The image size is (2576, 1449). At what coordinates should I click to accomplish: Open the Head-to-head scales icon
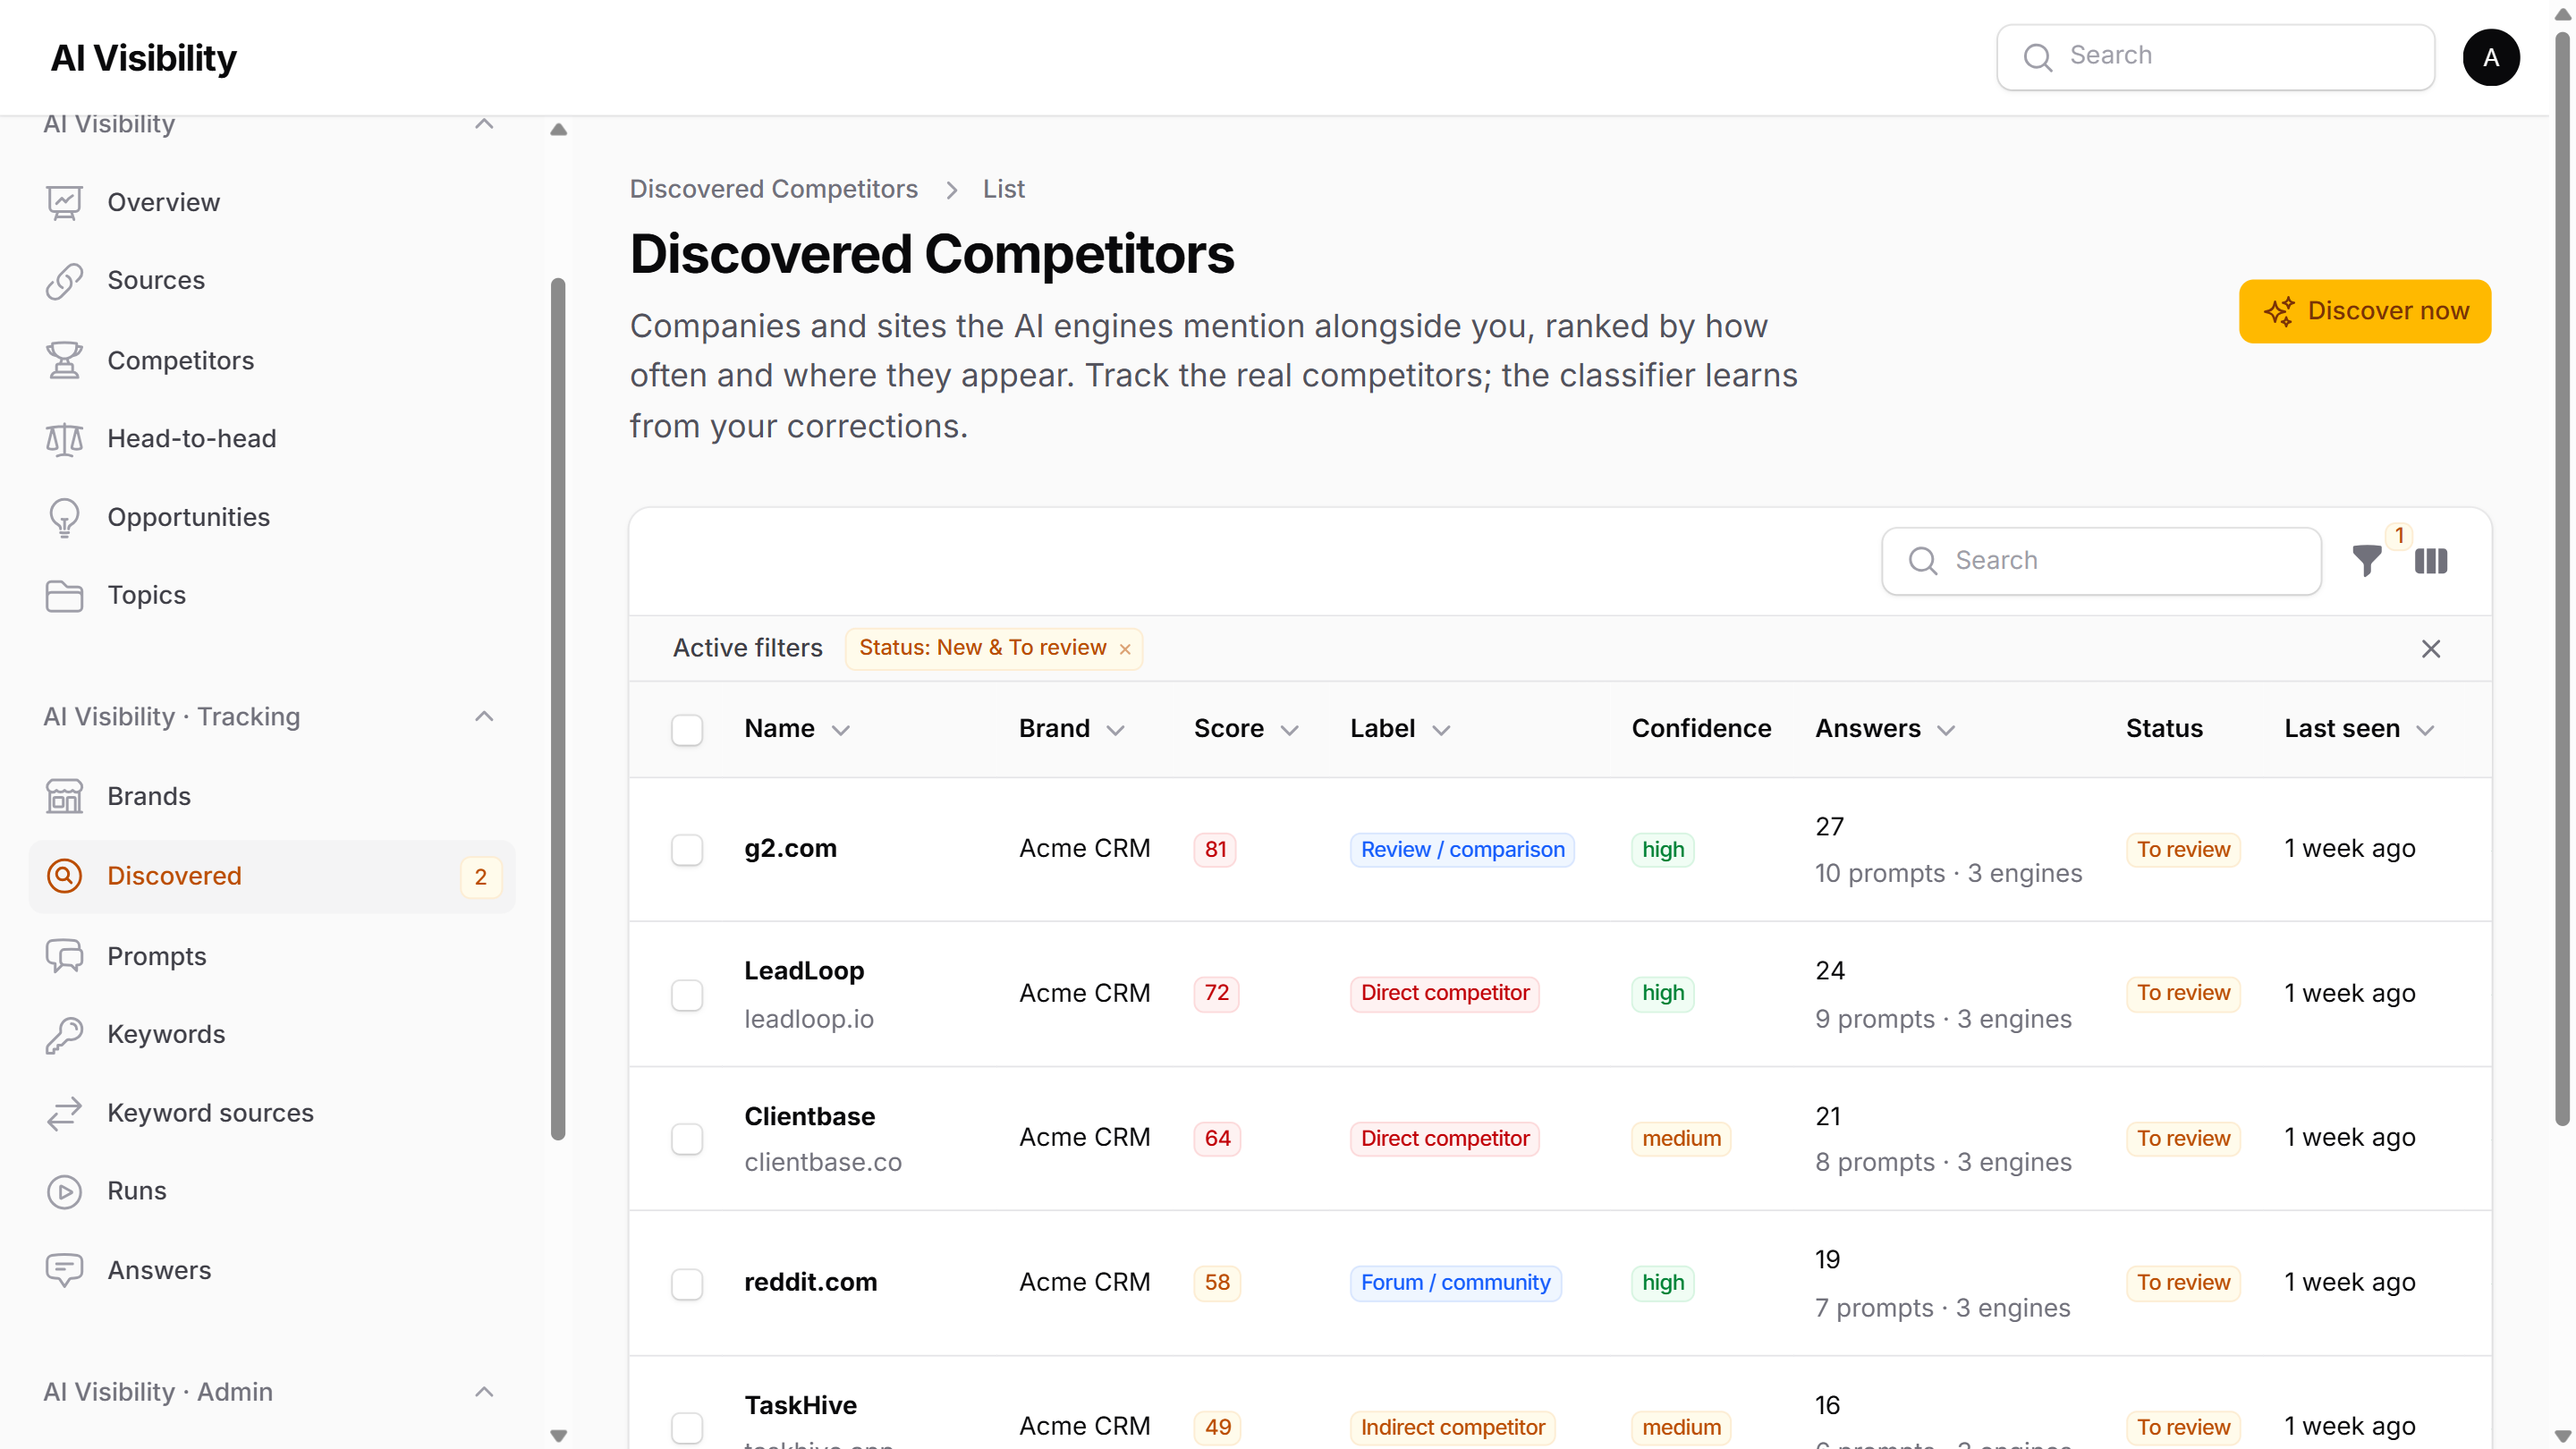[64, 439]
